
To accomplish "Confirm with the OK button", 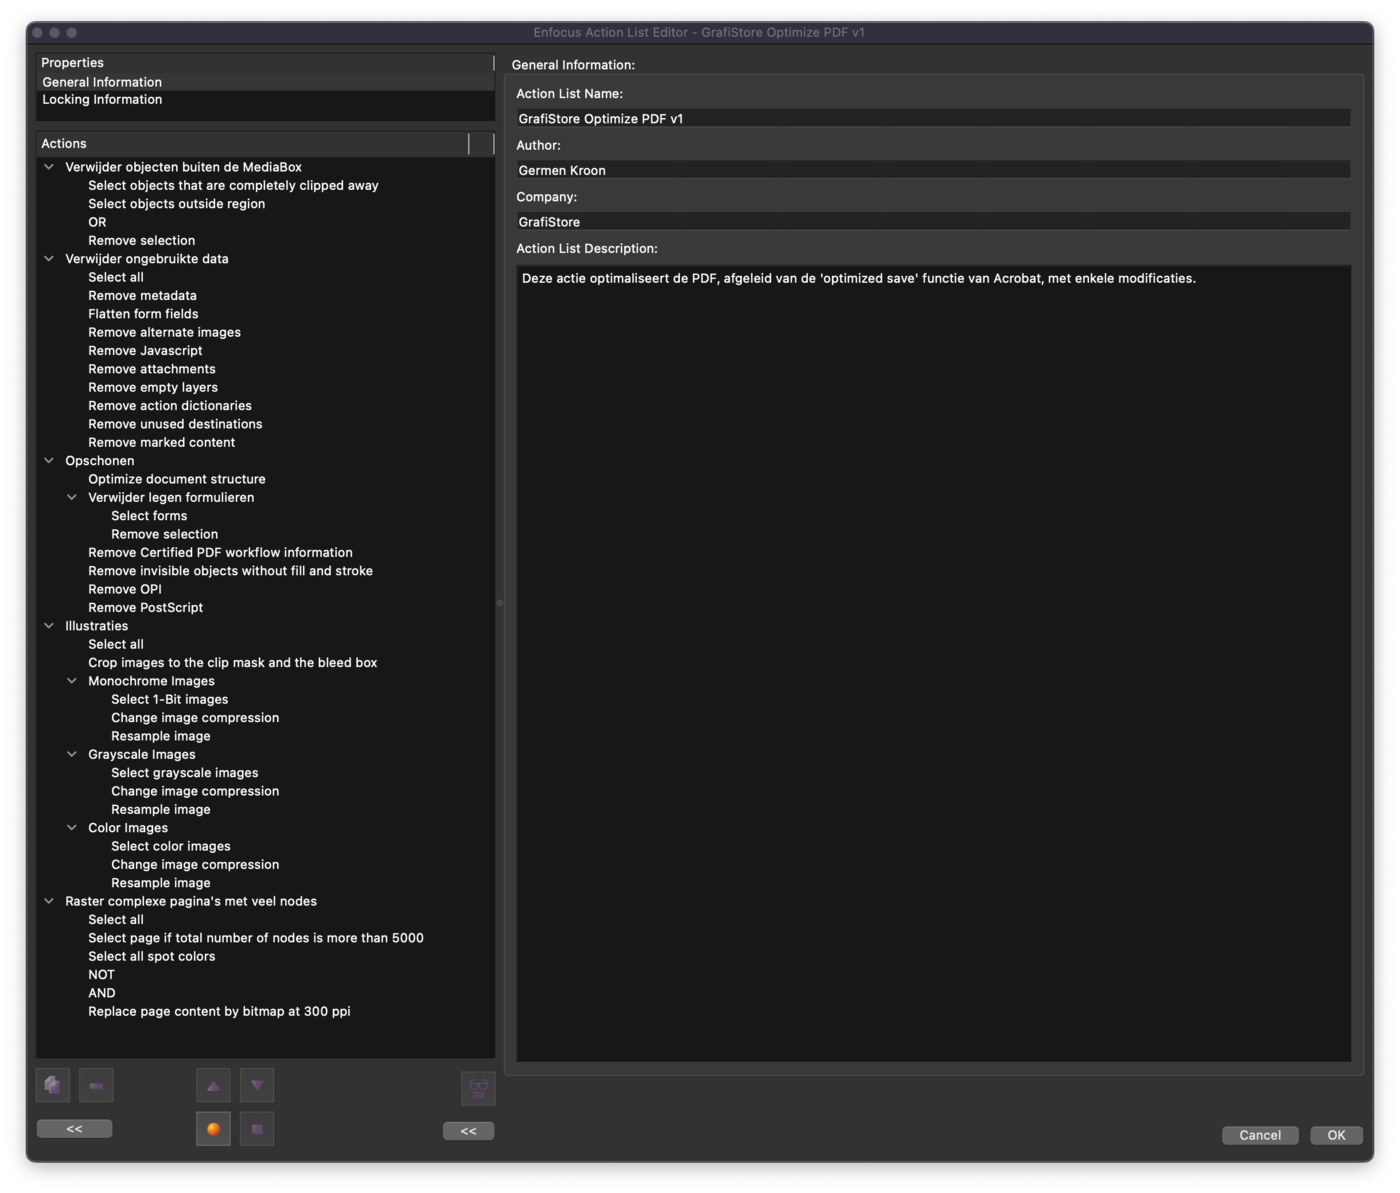I will pyautogui.click(x=1336, y=1135).
